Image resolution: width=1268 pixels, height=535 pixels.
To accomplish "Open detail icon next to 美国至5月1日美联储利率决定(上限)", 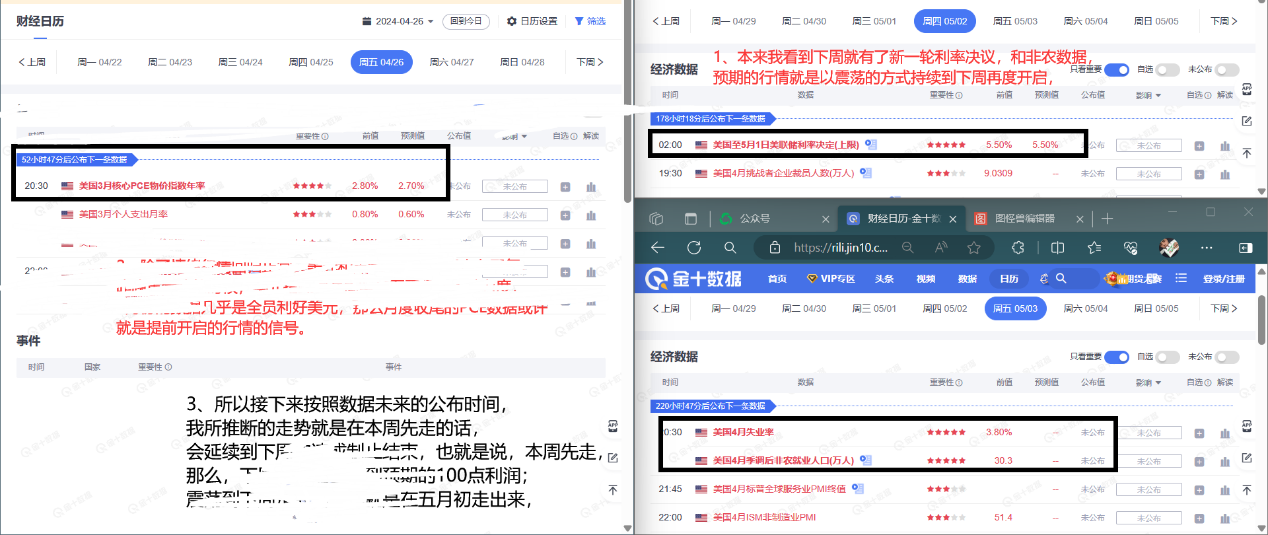I will (x=870, y=144).
